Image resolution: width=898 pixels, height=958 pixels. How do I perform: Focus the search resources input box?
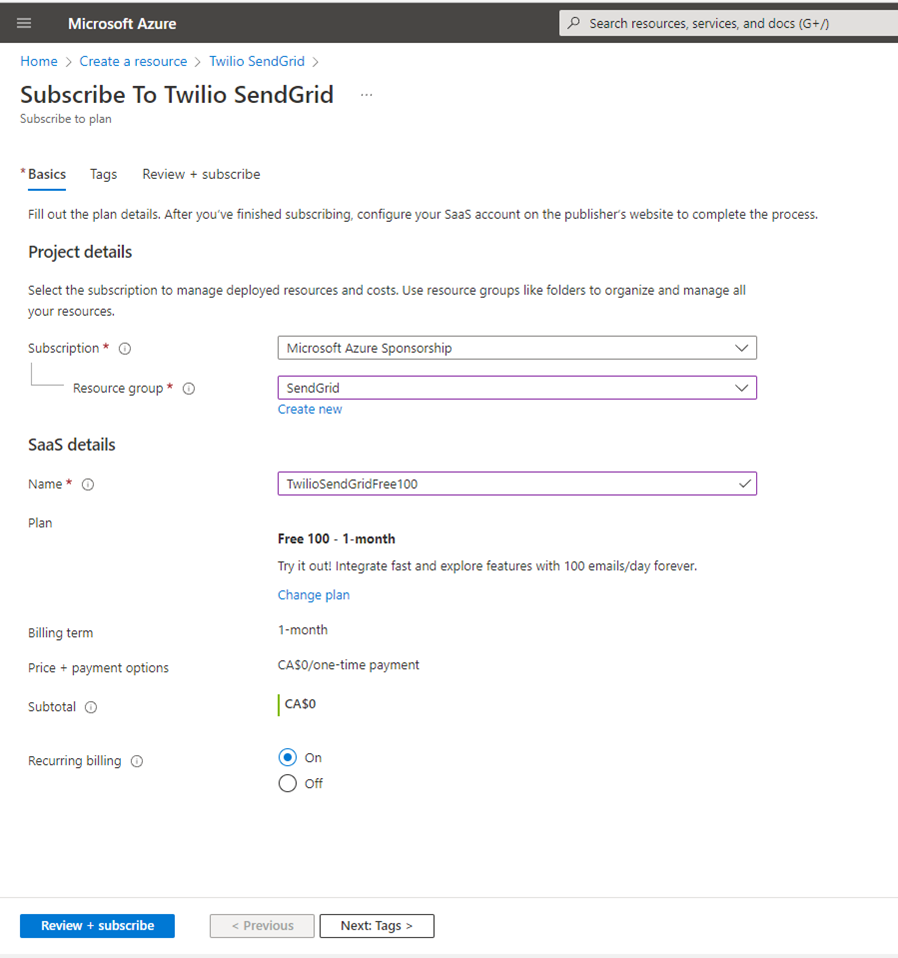[x=728, y=23]
